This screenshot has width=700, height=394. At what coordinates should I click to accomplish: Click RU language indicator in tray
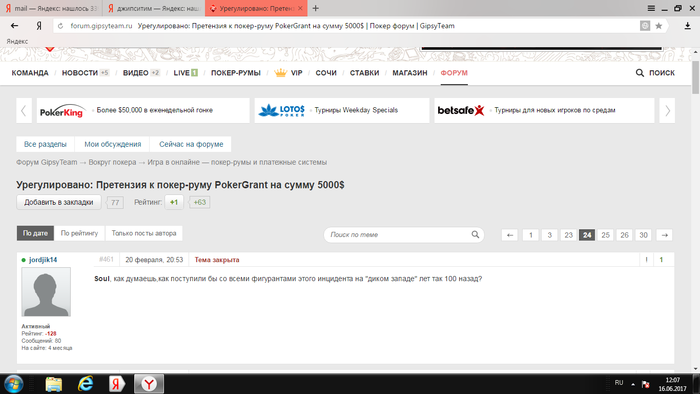tap(619, 383)
